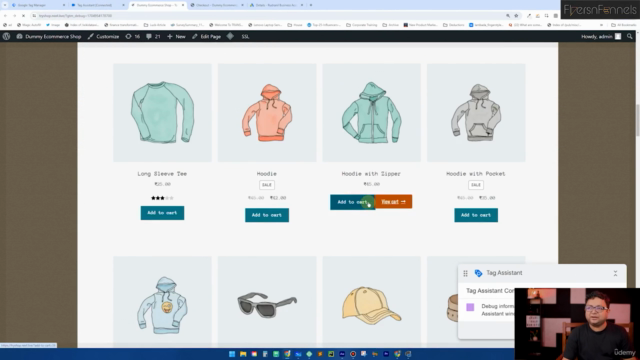The width and height of the screenshot is (640, 360).
Task: Click the purple square in Tag Assistant
Action: 470,307
